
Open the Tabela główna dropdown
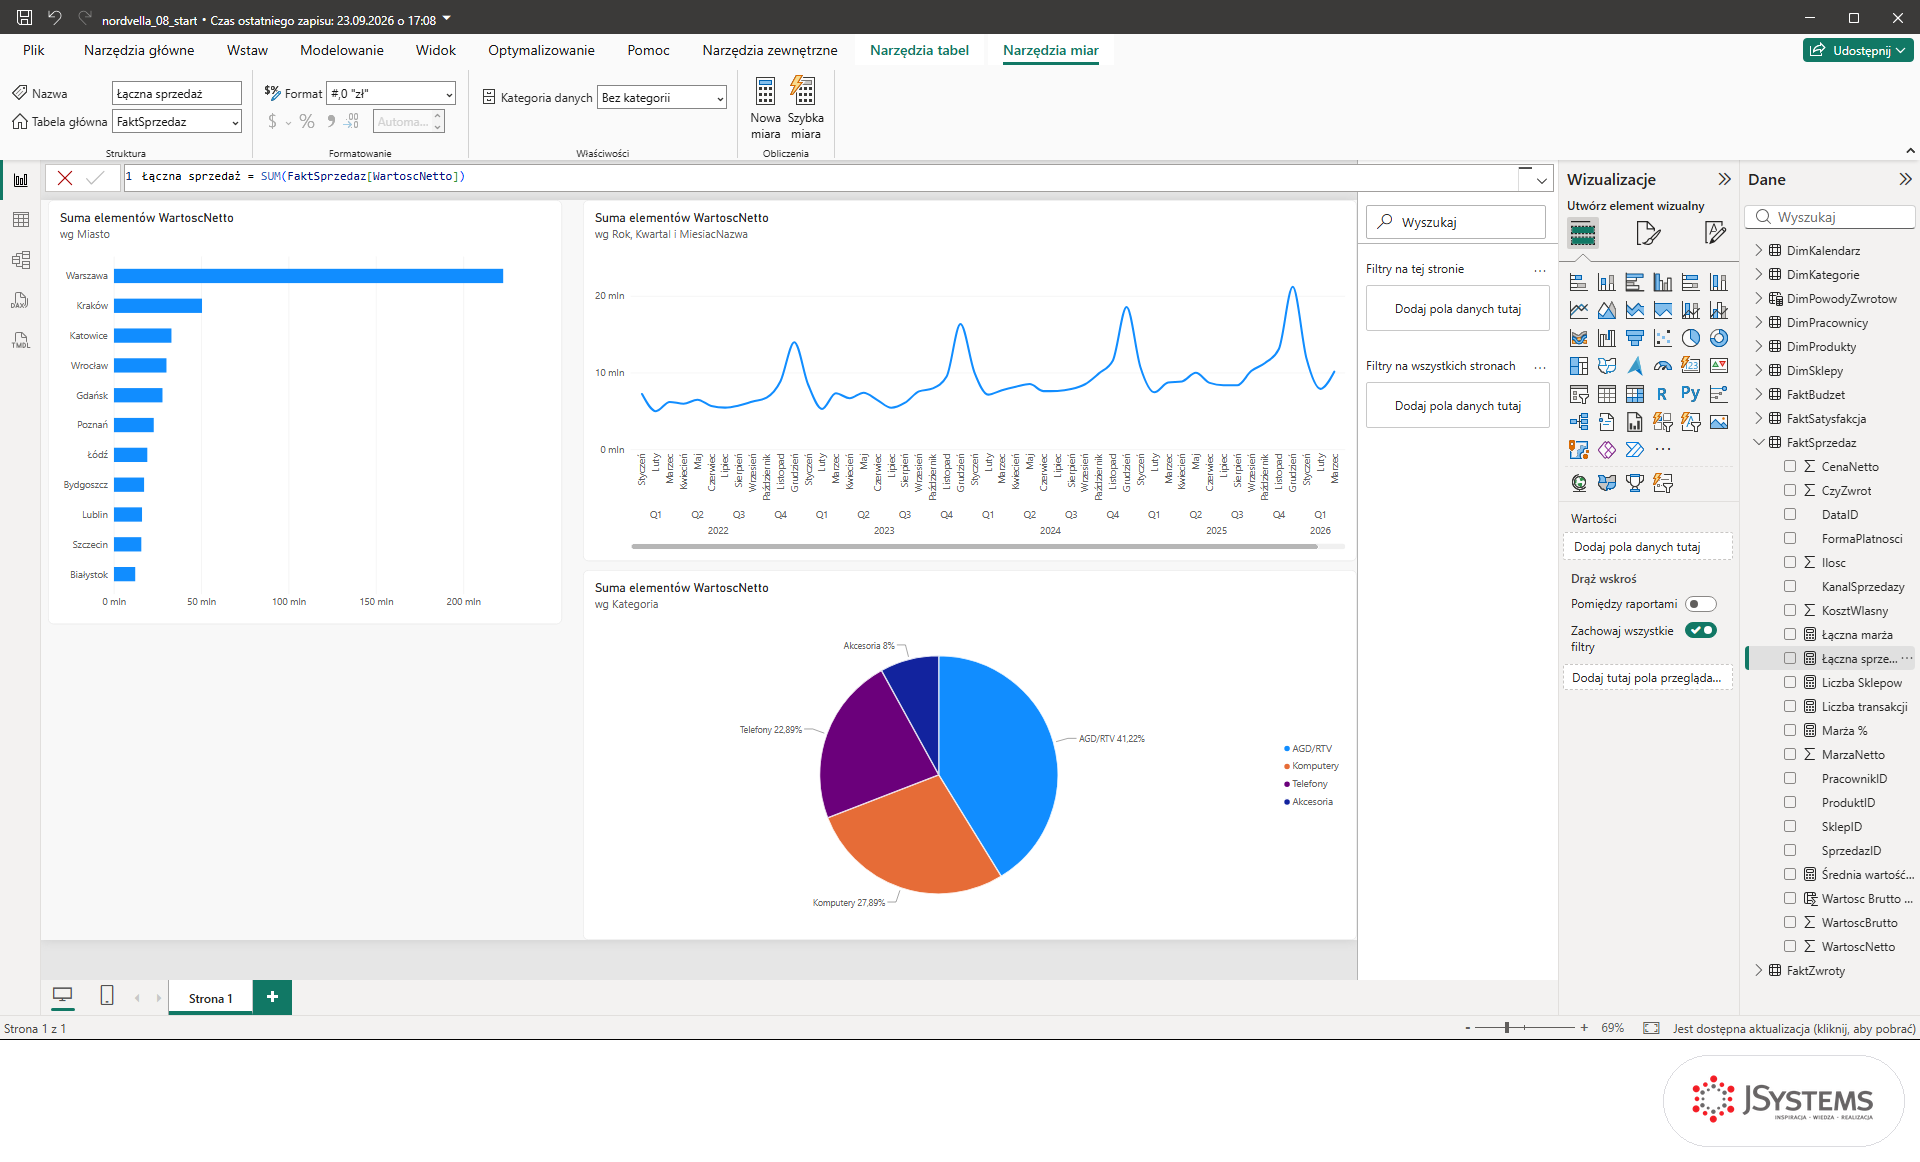tap(177, 121)
